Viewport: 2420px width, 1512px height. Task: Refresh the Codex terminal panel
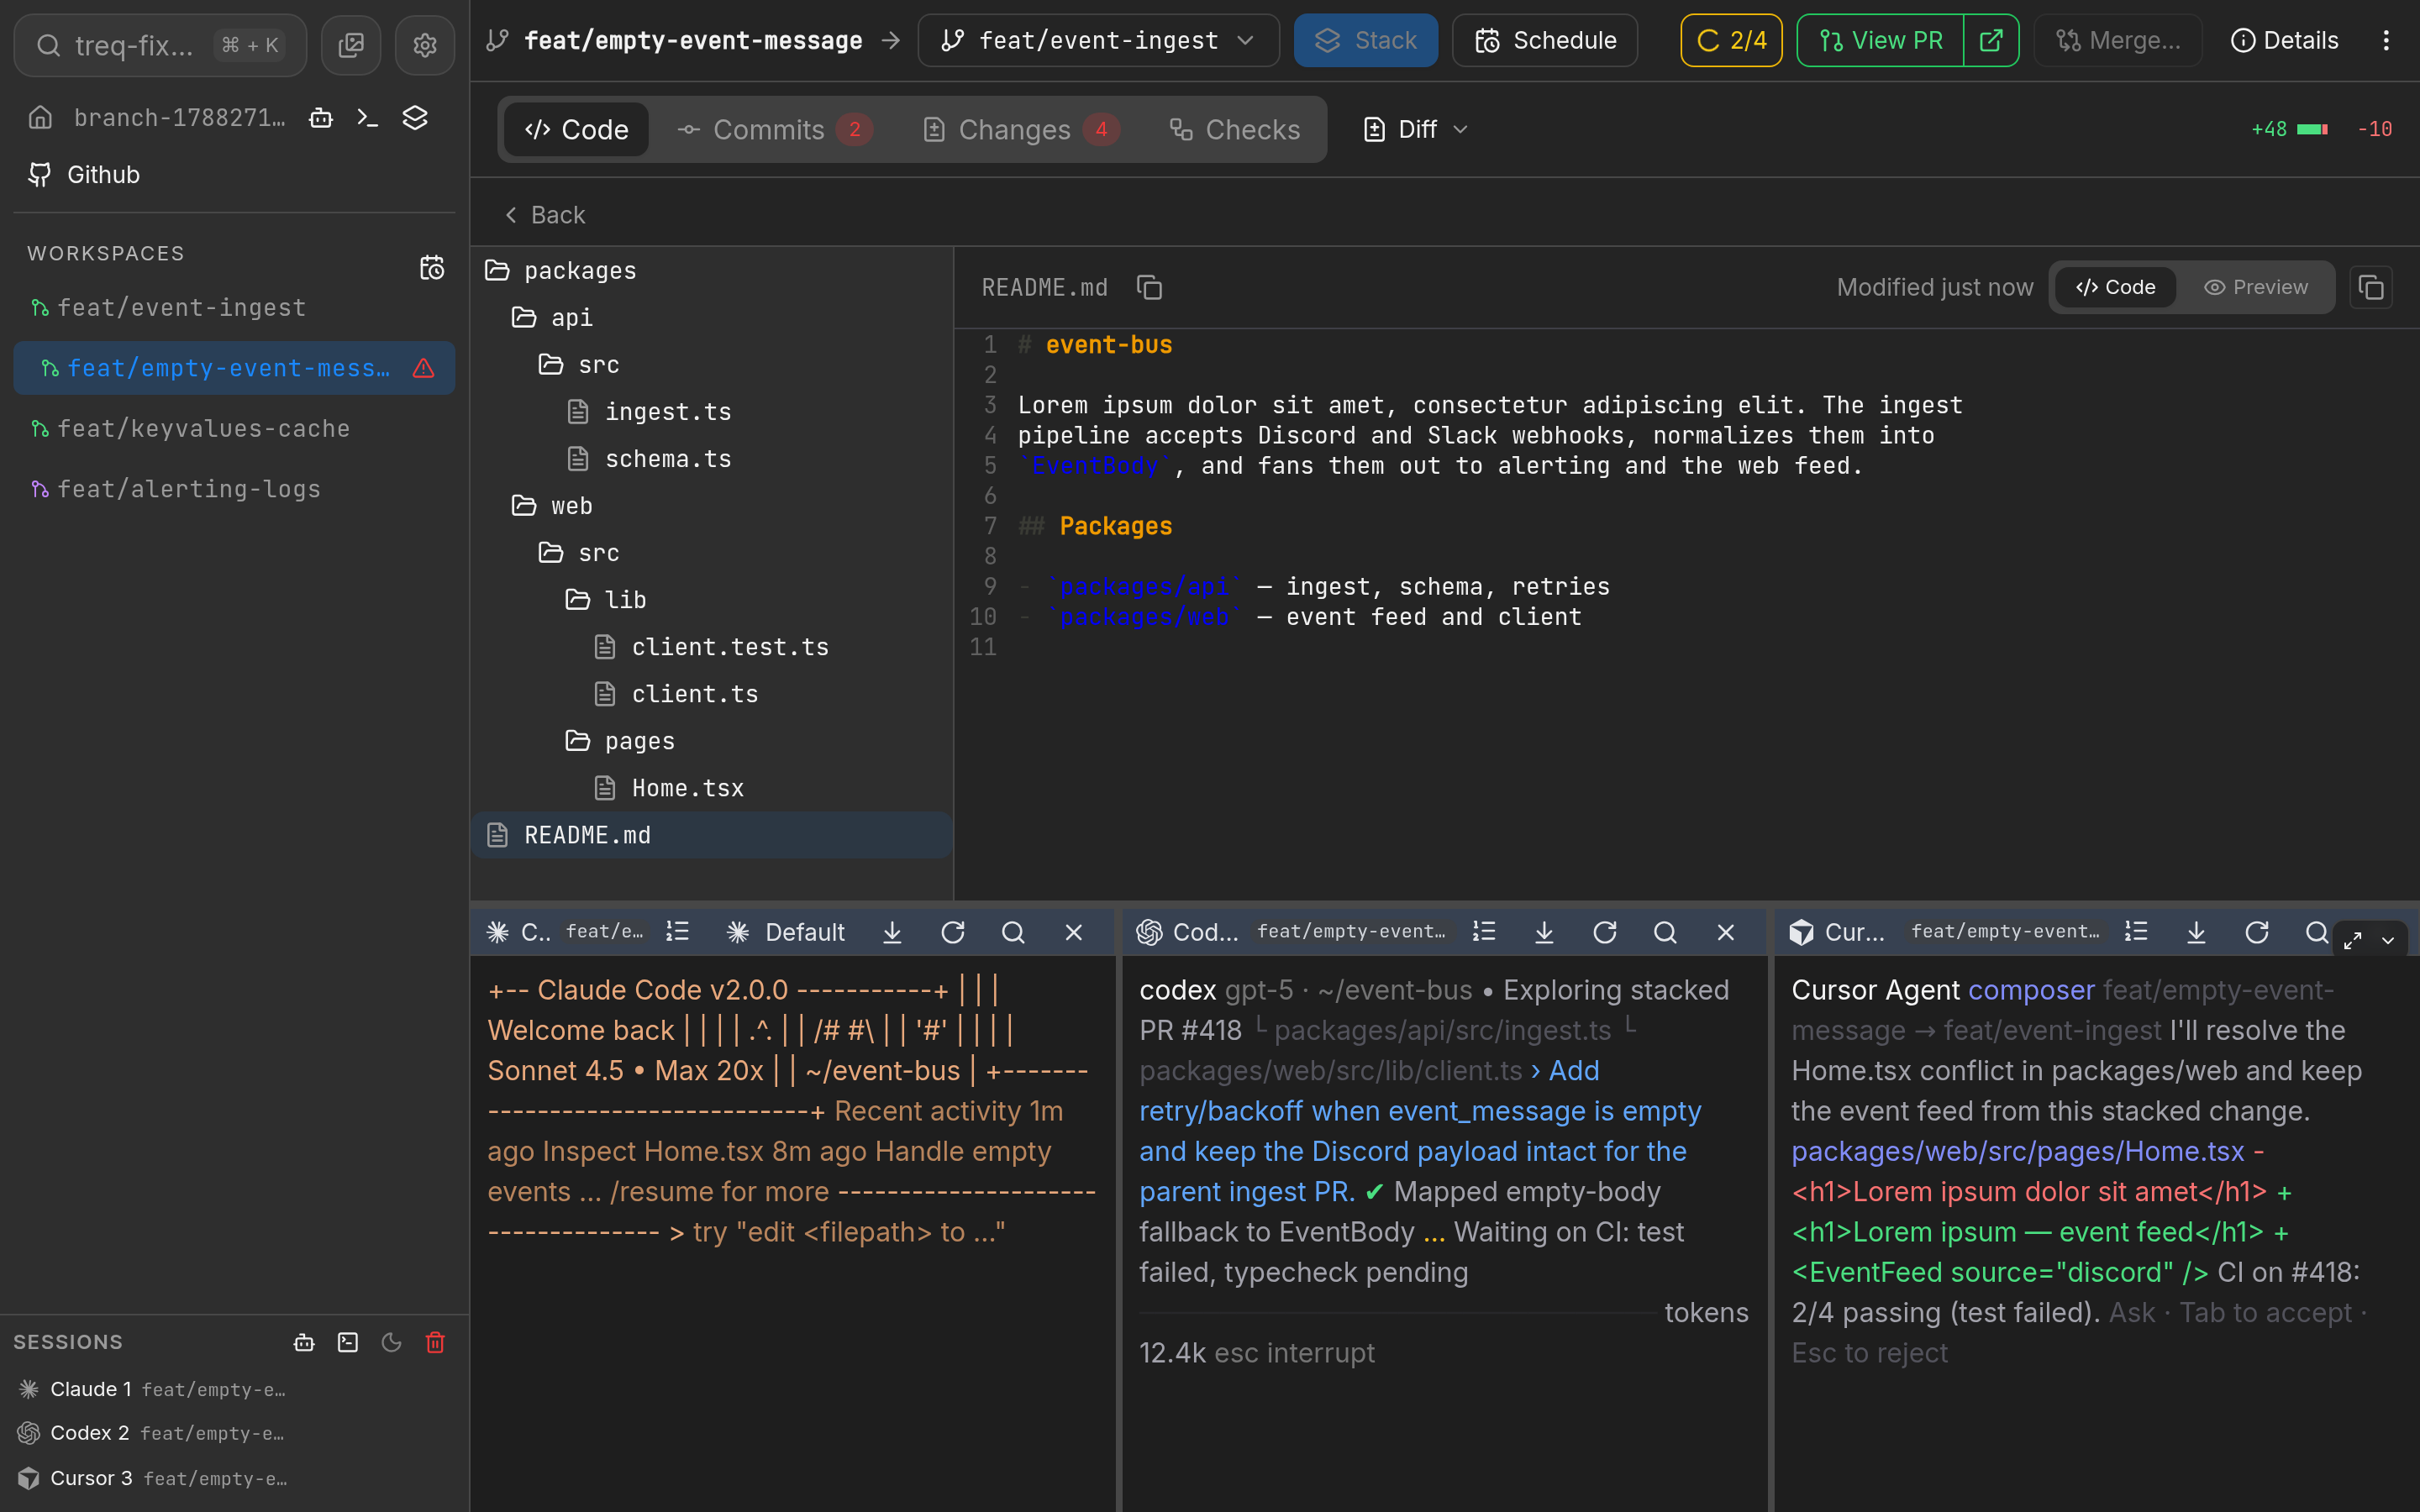click(1605, 932)
